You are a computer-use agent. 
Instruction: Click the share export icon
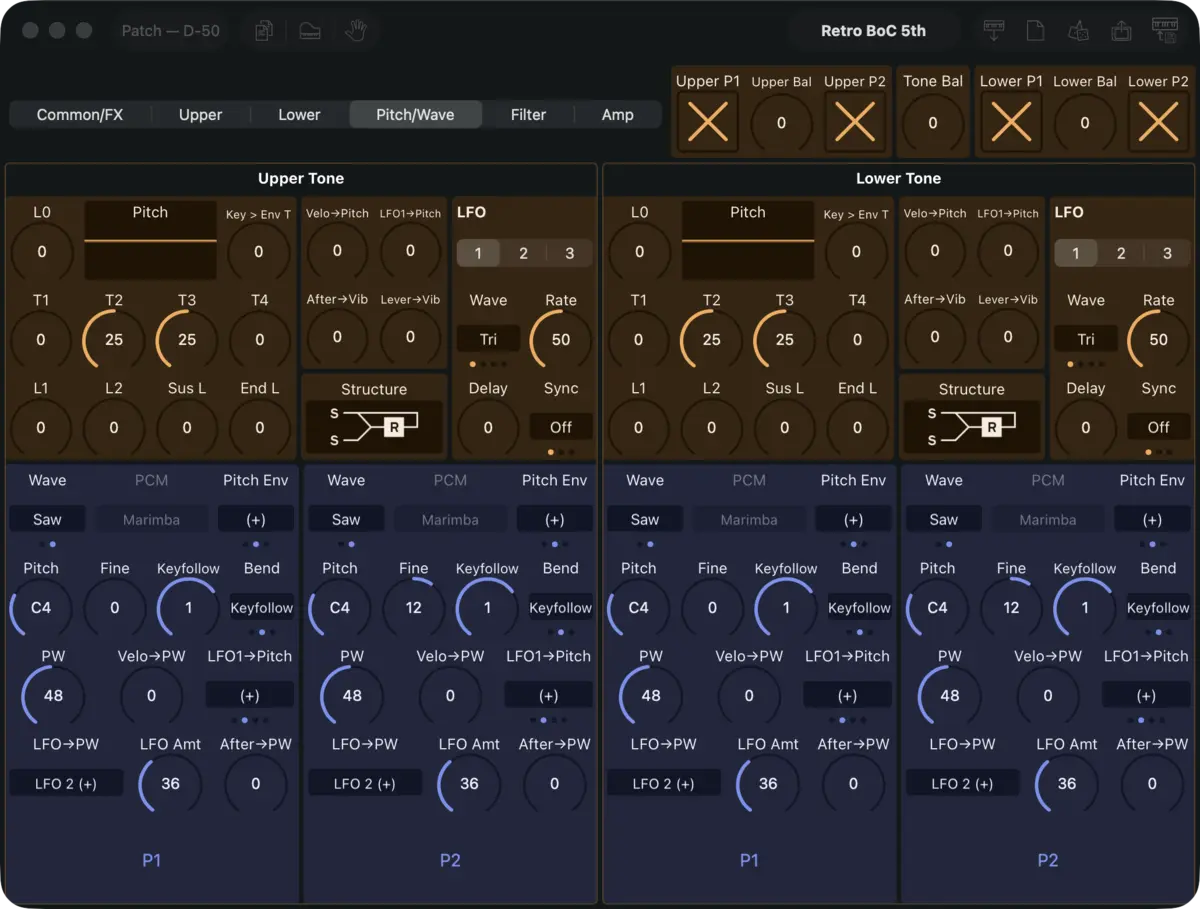coord(1121,31)
